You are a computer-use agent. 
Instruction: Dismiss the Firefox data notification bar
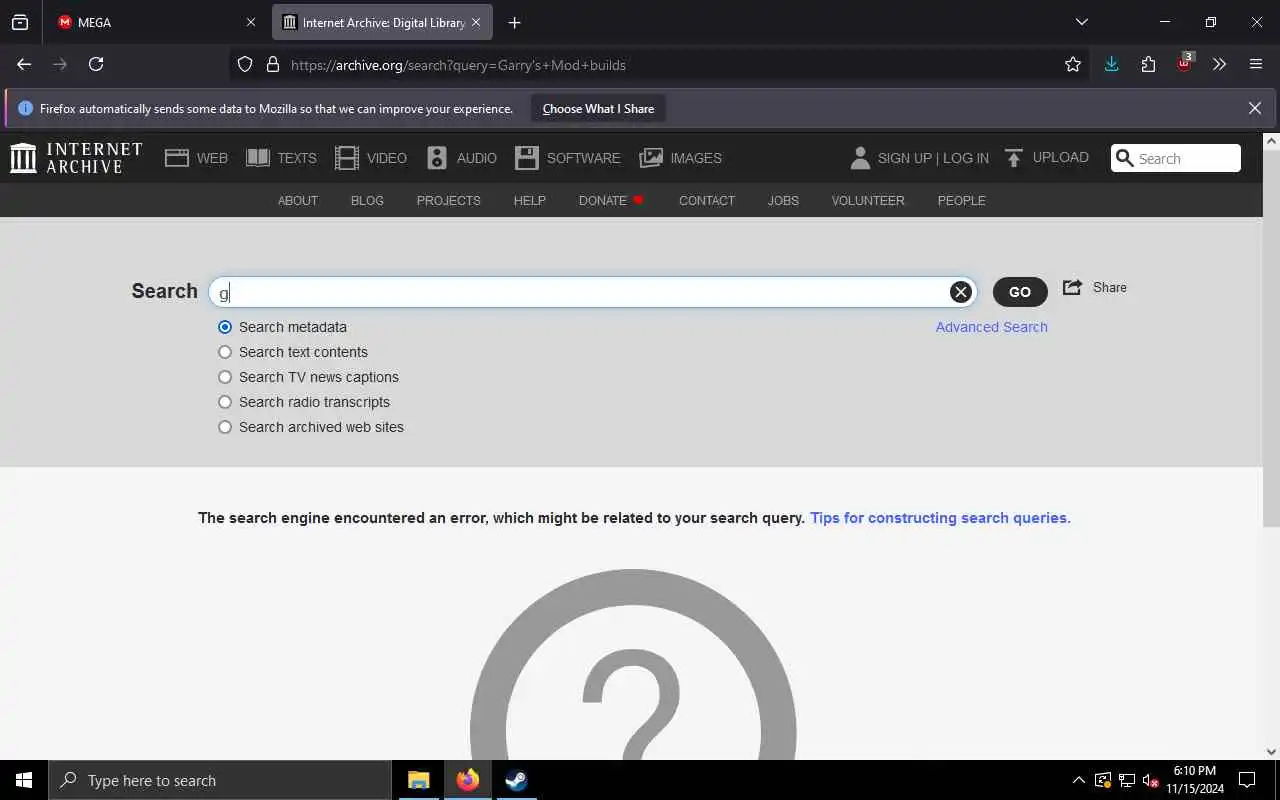tap(1255, 108)
